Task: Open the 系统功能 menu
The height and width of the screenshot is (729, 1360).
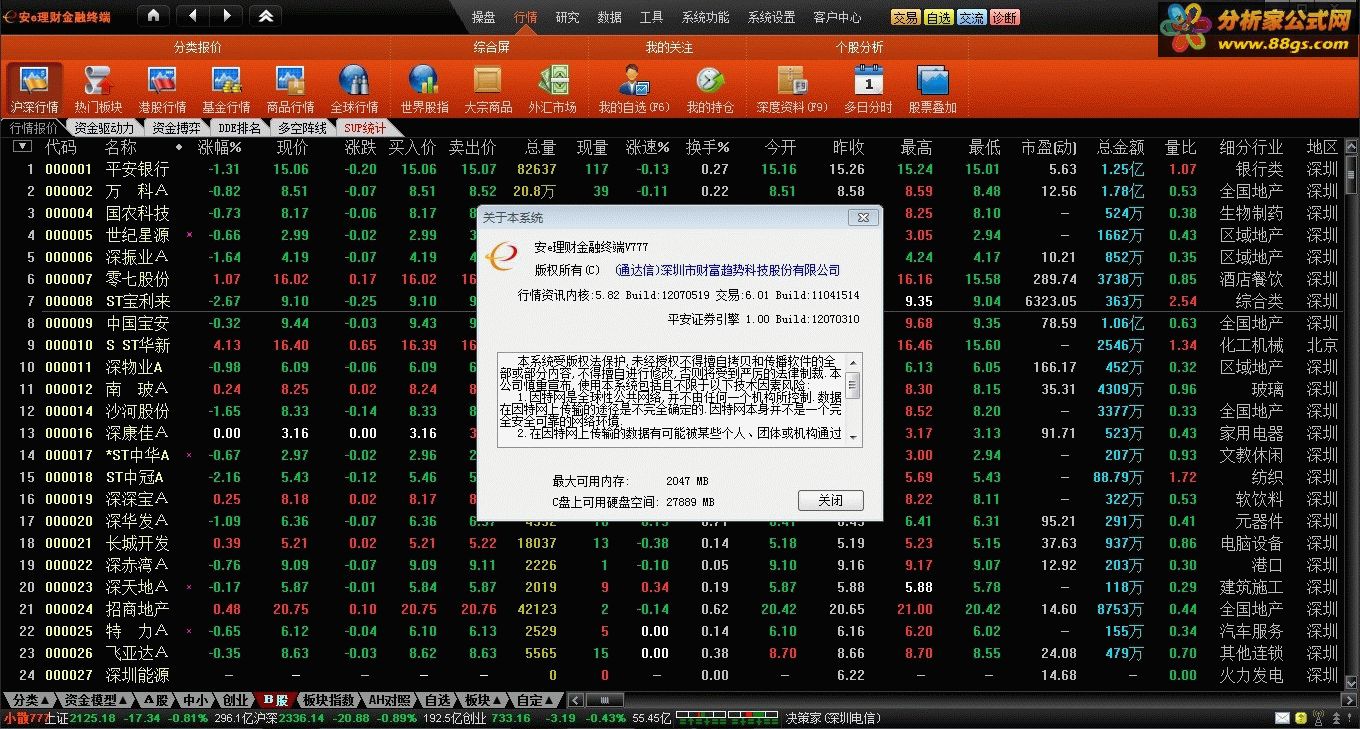Action: pos(705,17)
